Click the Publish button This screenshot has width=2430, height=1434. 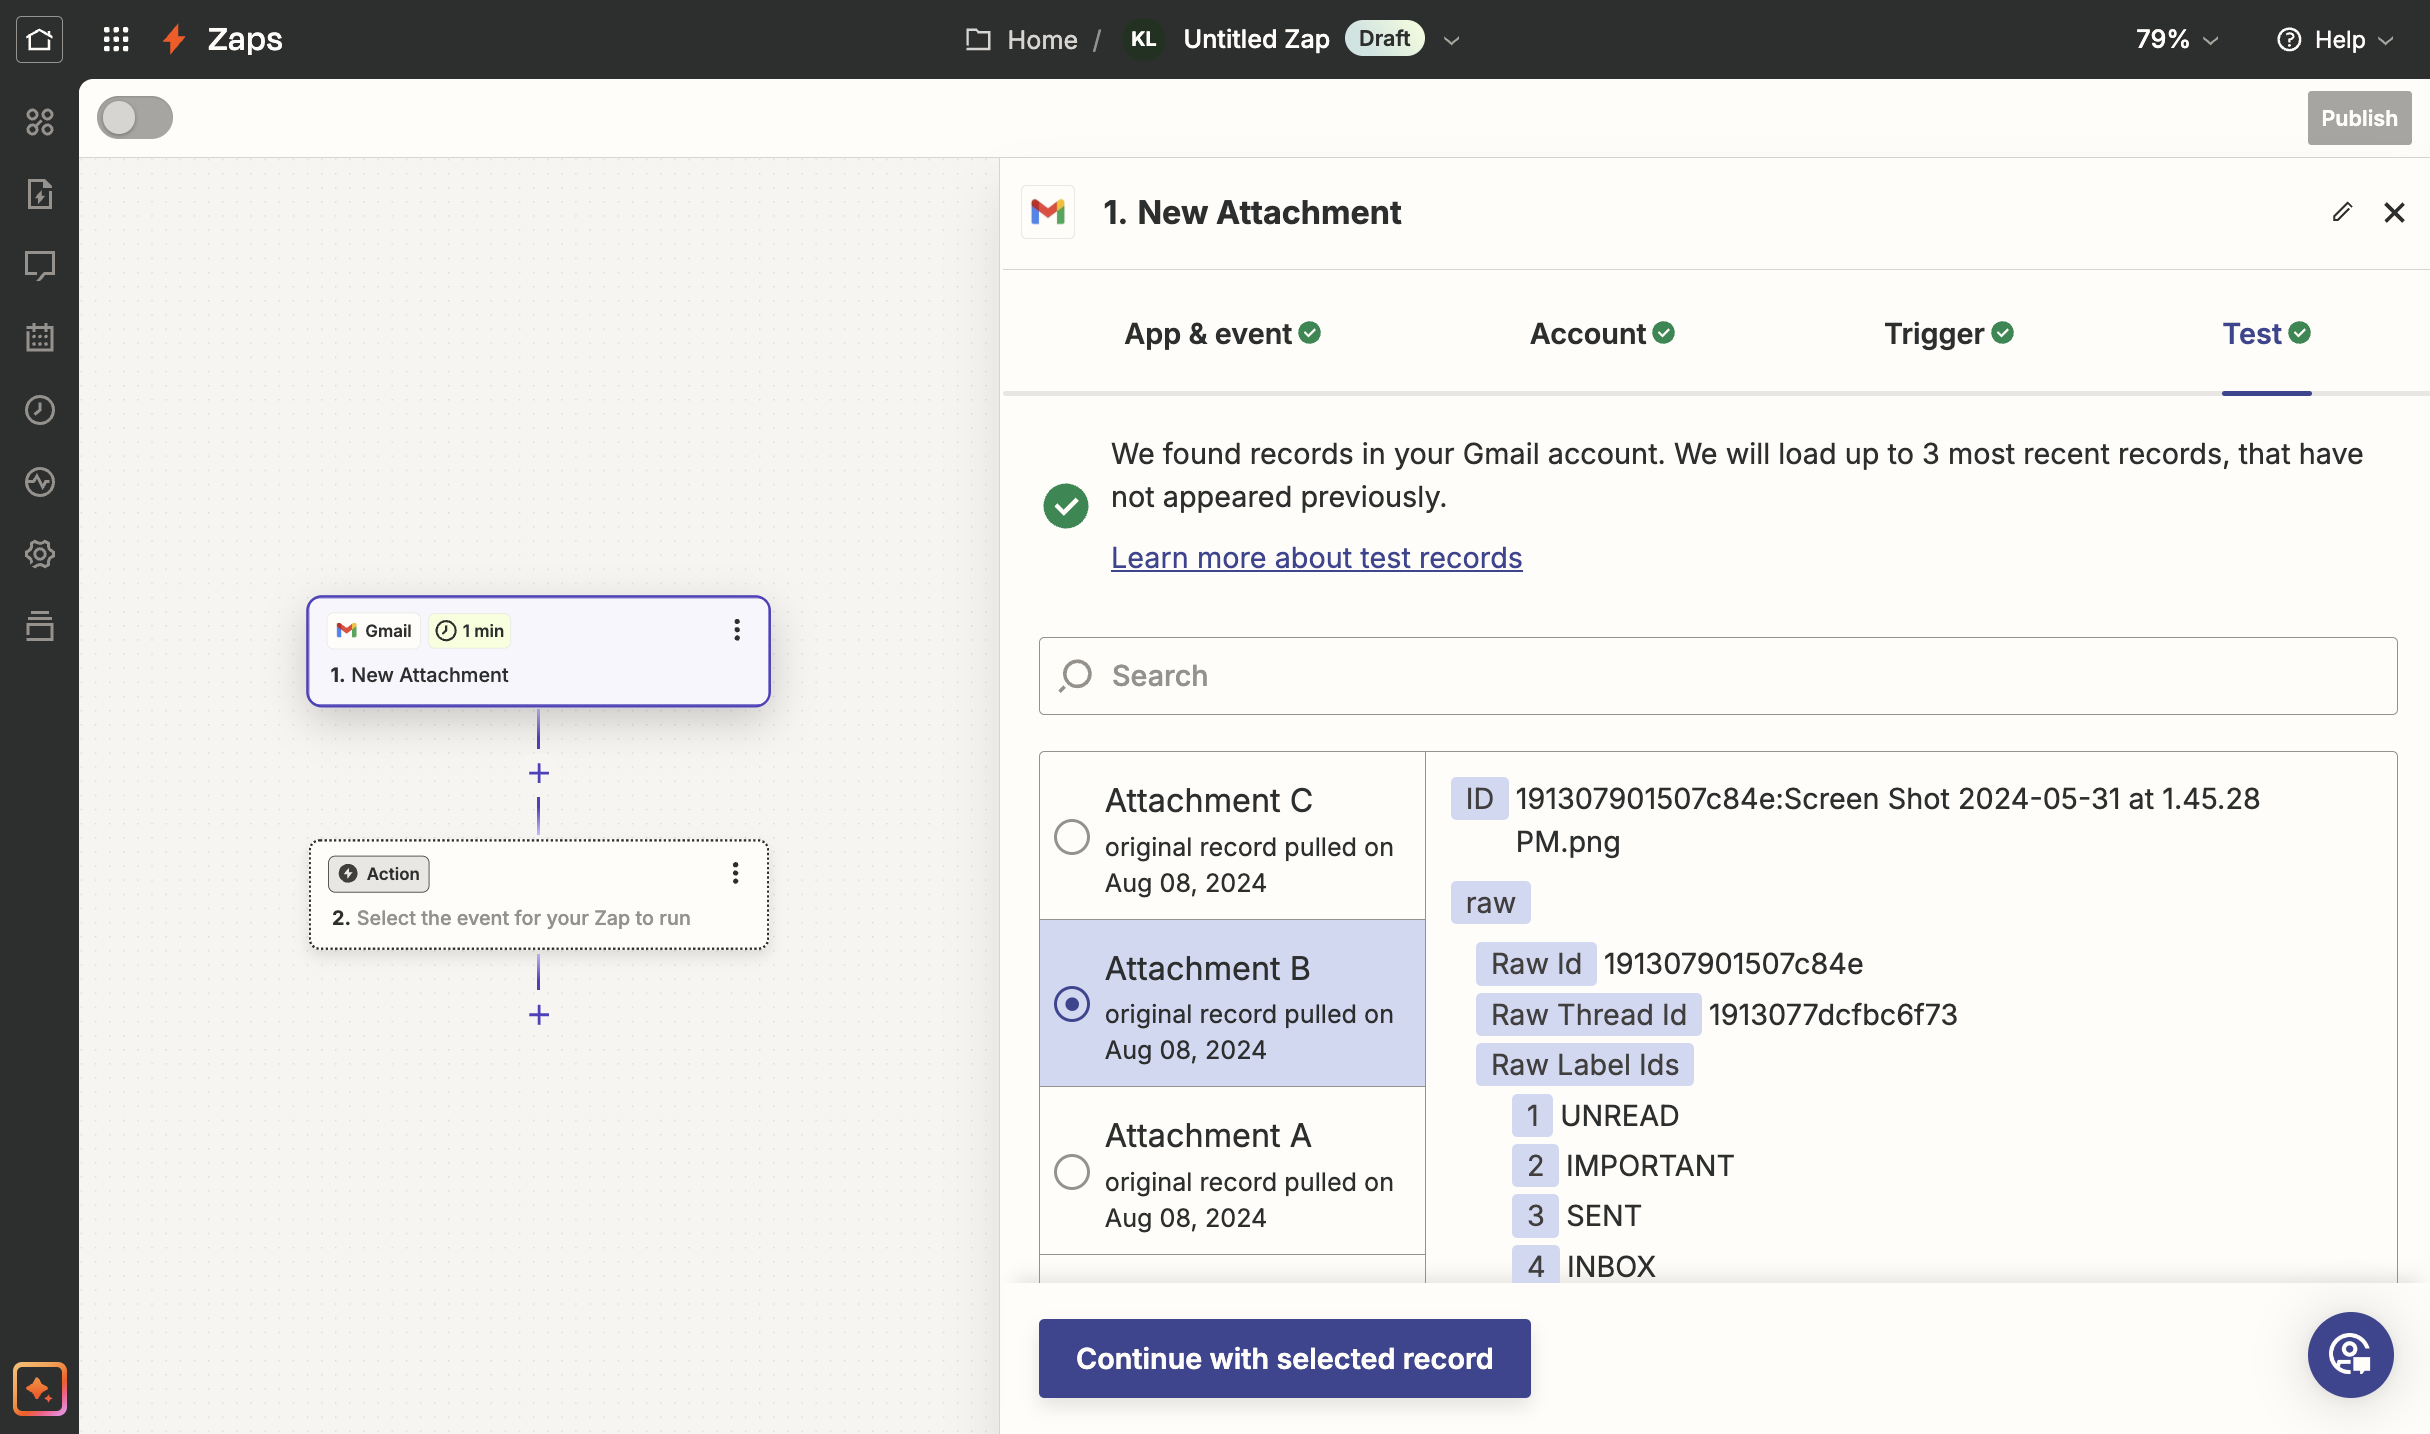[x=2359, y=118]
